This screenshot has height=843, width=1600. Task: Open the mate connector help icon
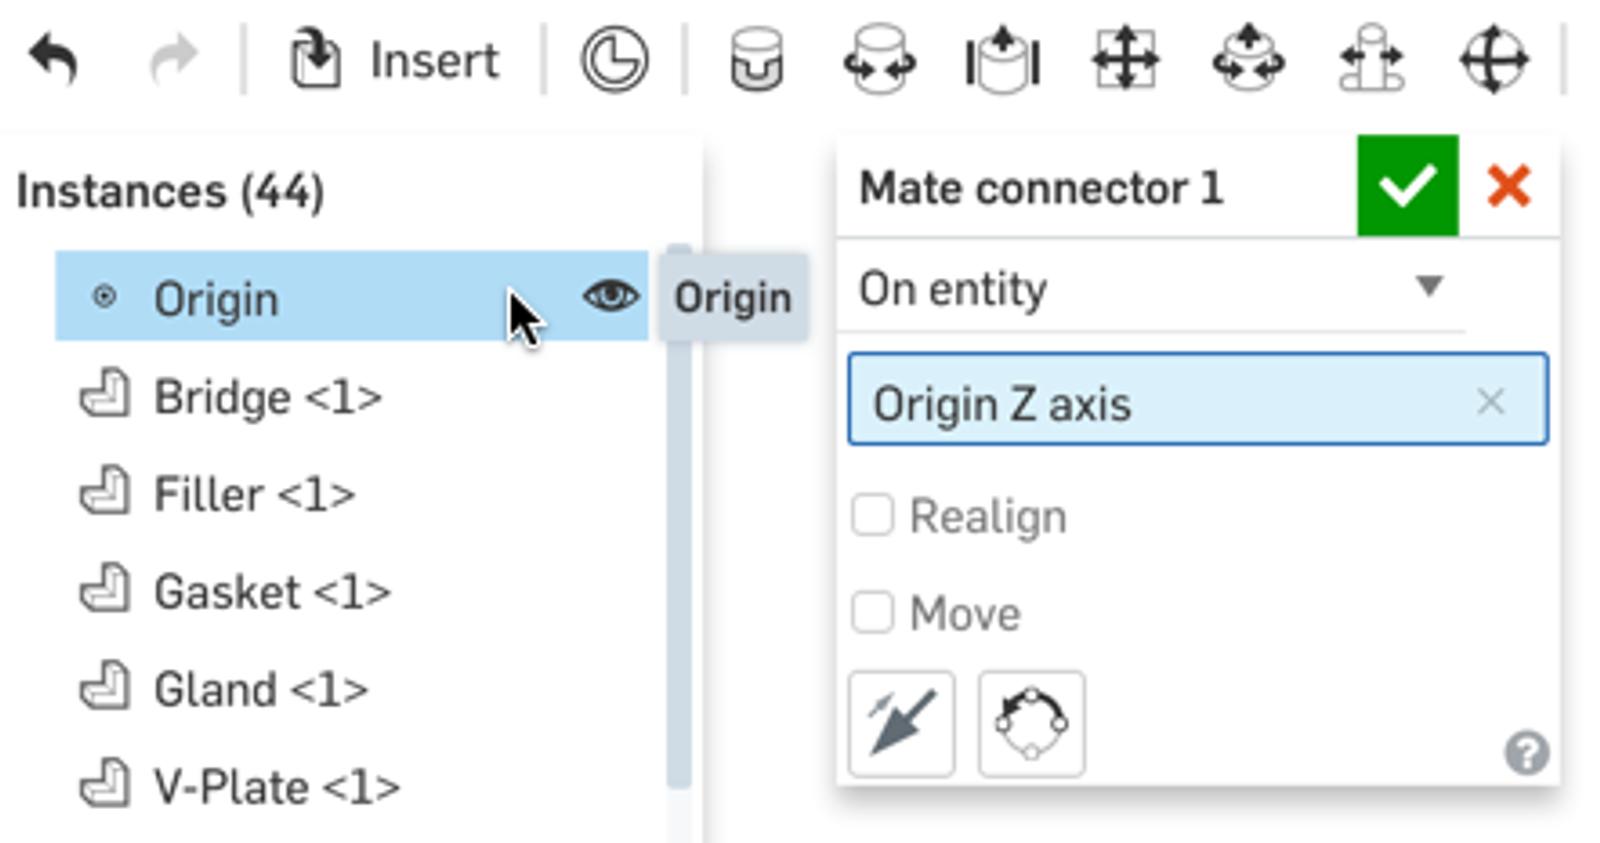pyautogui.click(x=1526, y=753)
